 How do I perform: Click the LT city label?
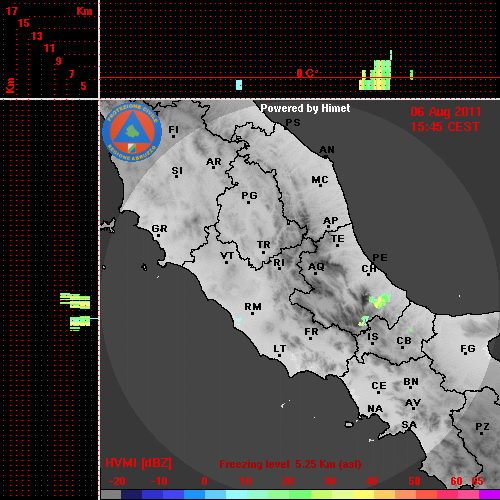click(279, 349)
